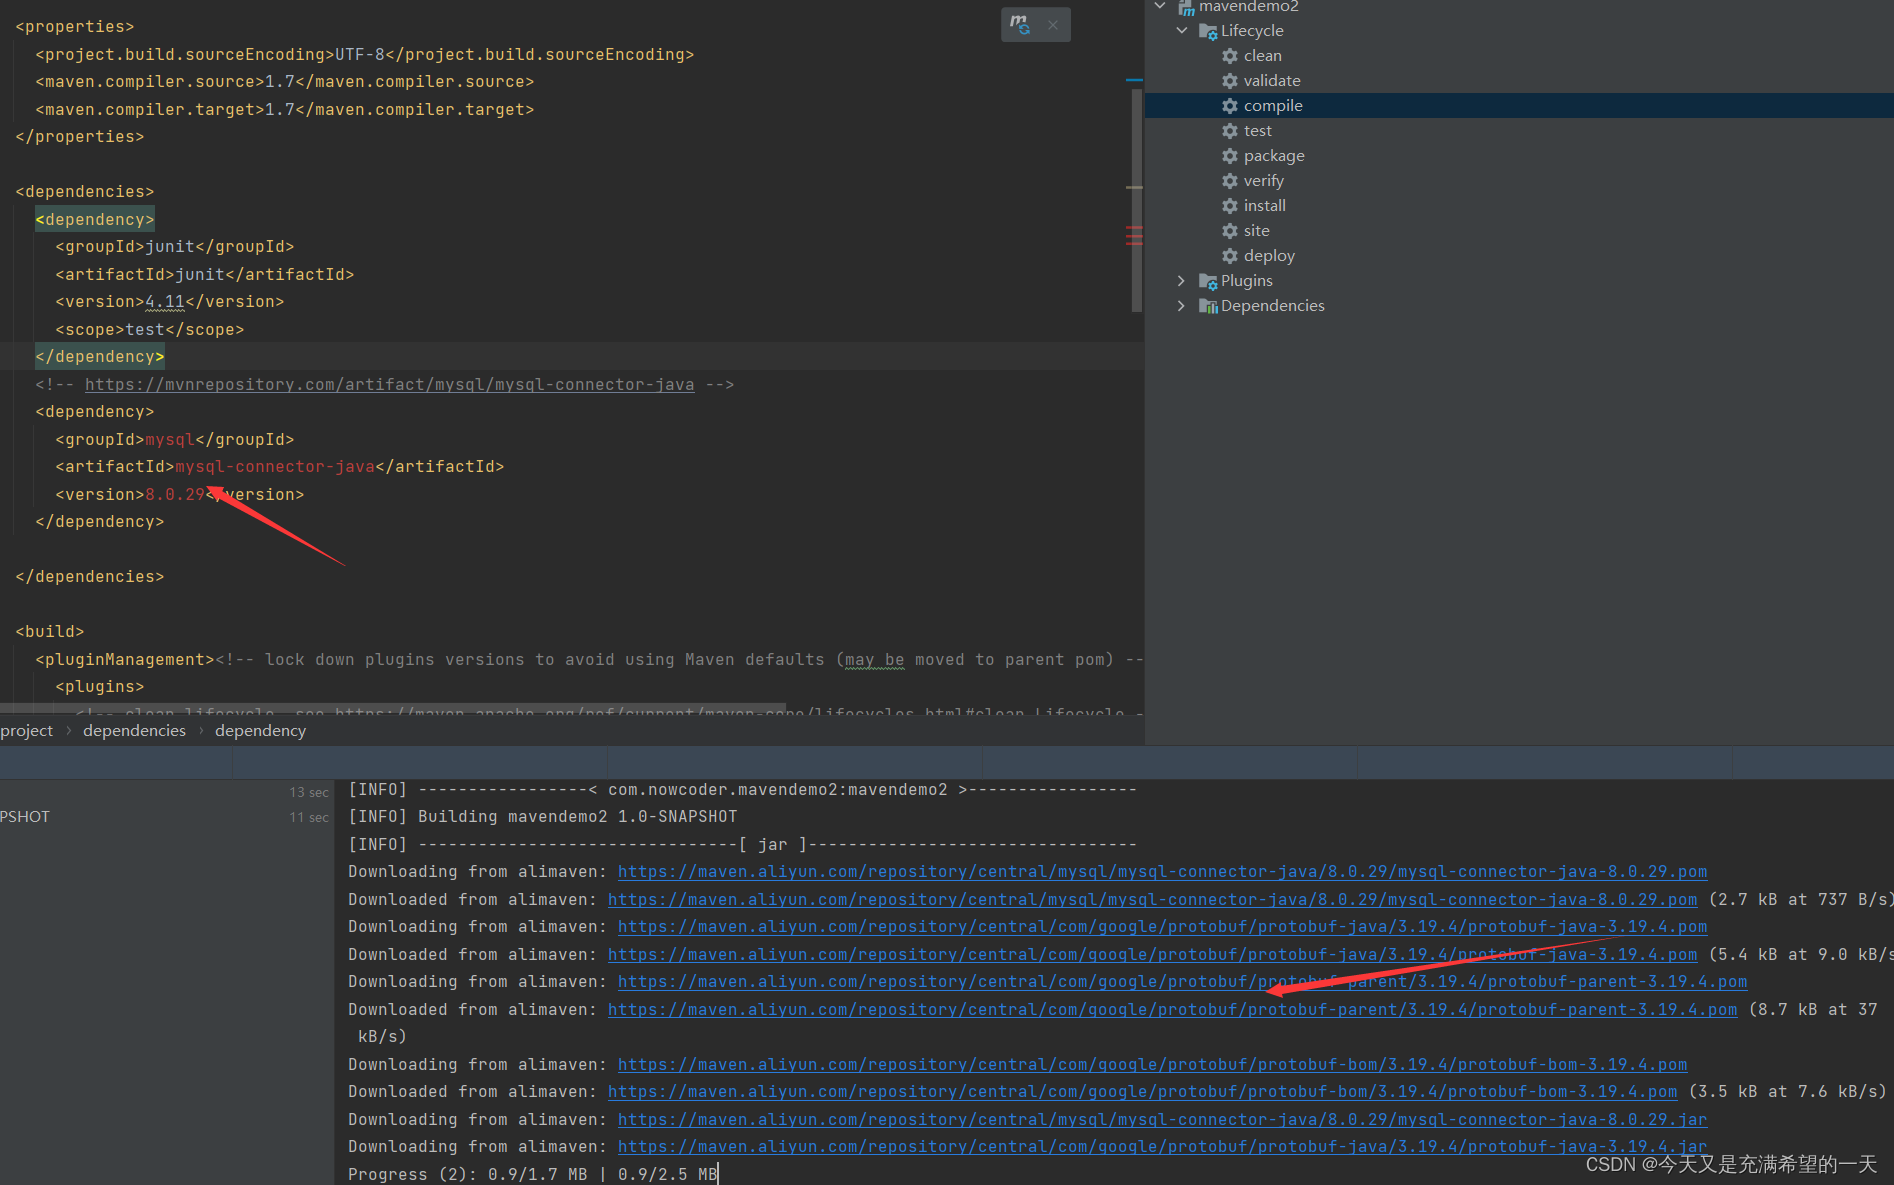Select the site lifecycle gear icon
This screenshot has height=1185, width=1894.
pos(1230,231)
